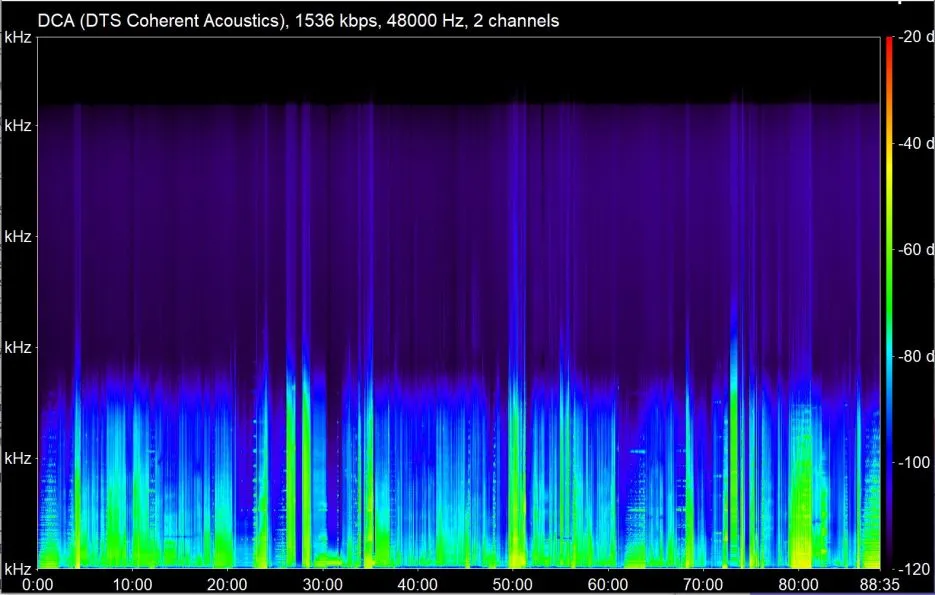The height and width of the screenshot is (595, 935).
Task: Click the -80 dB legend label
Action: click(915, 356)
